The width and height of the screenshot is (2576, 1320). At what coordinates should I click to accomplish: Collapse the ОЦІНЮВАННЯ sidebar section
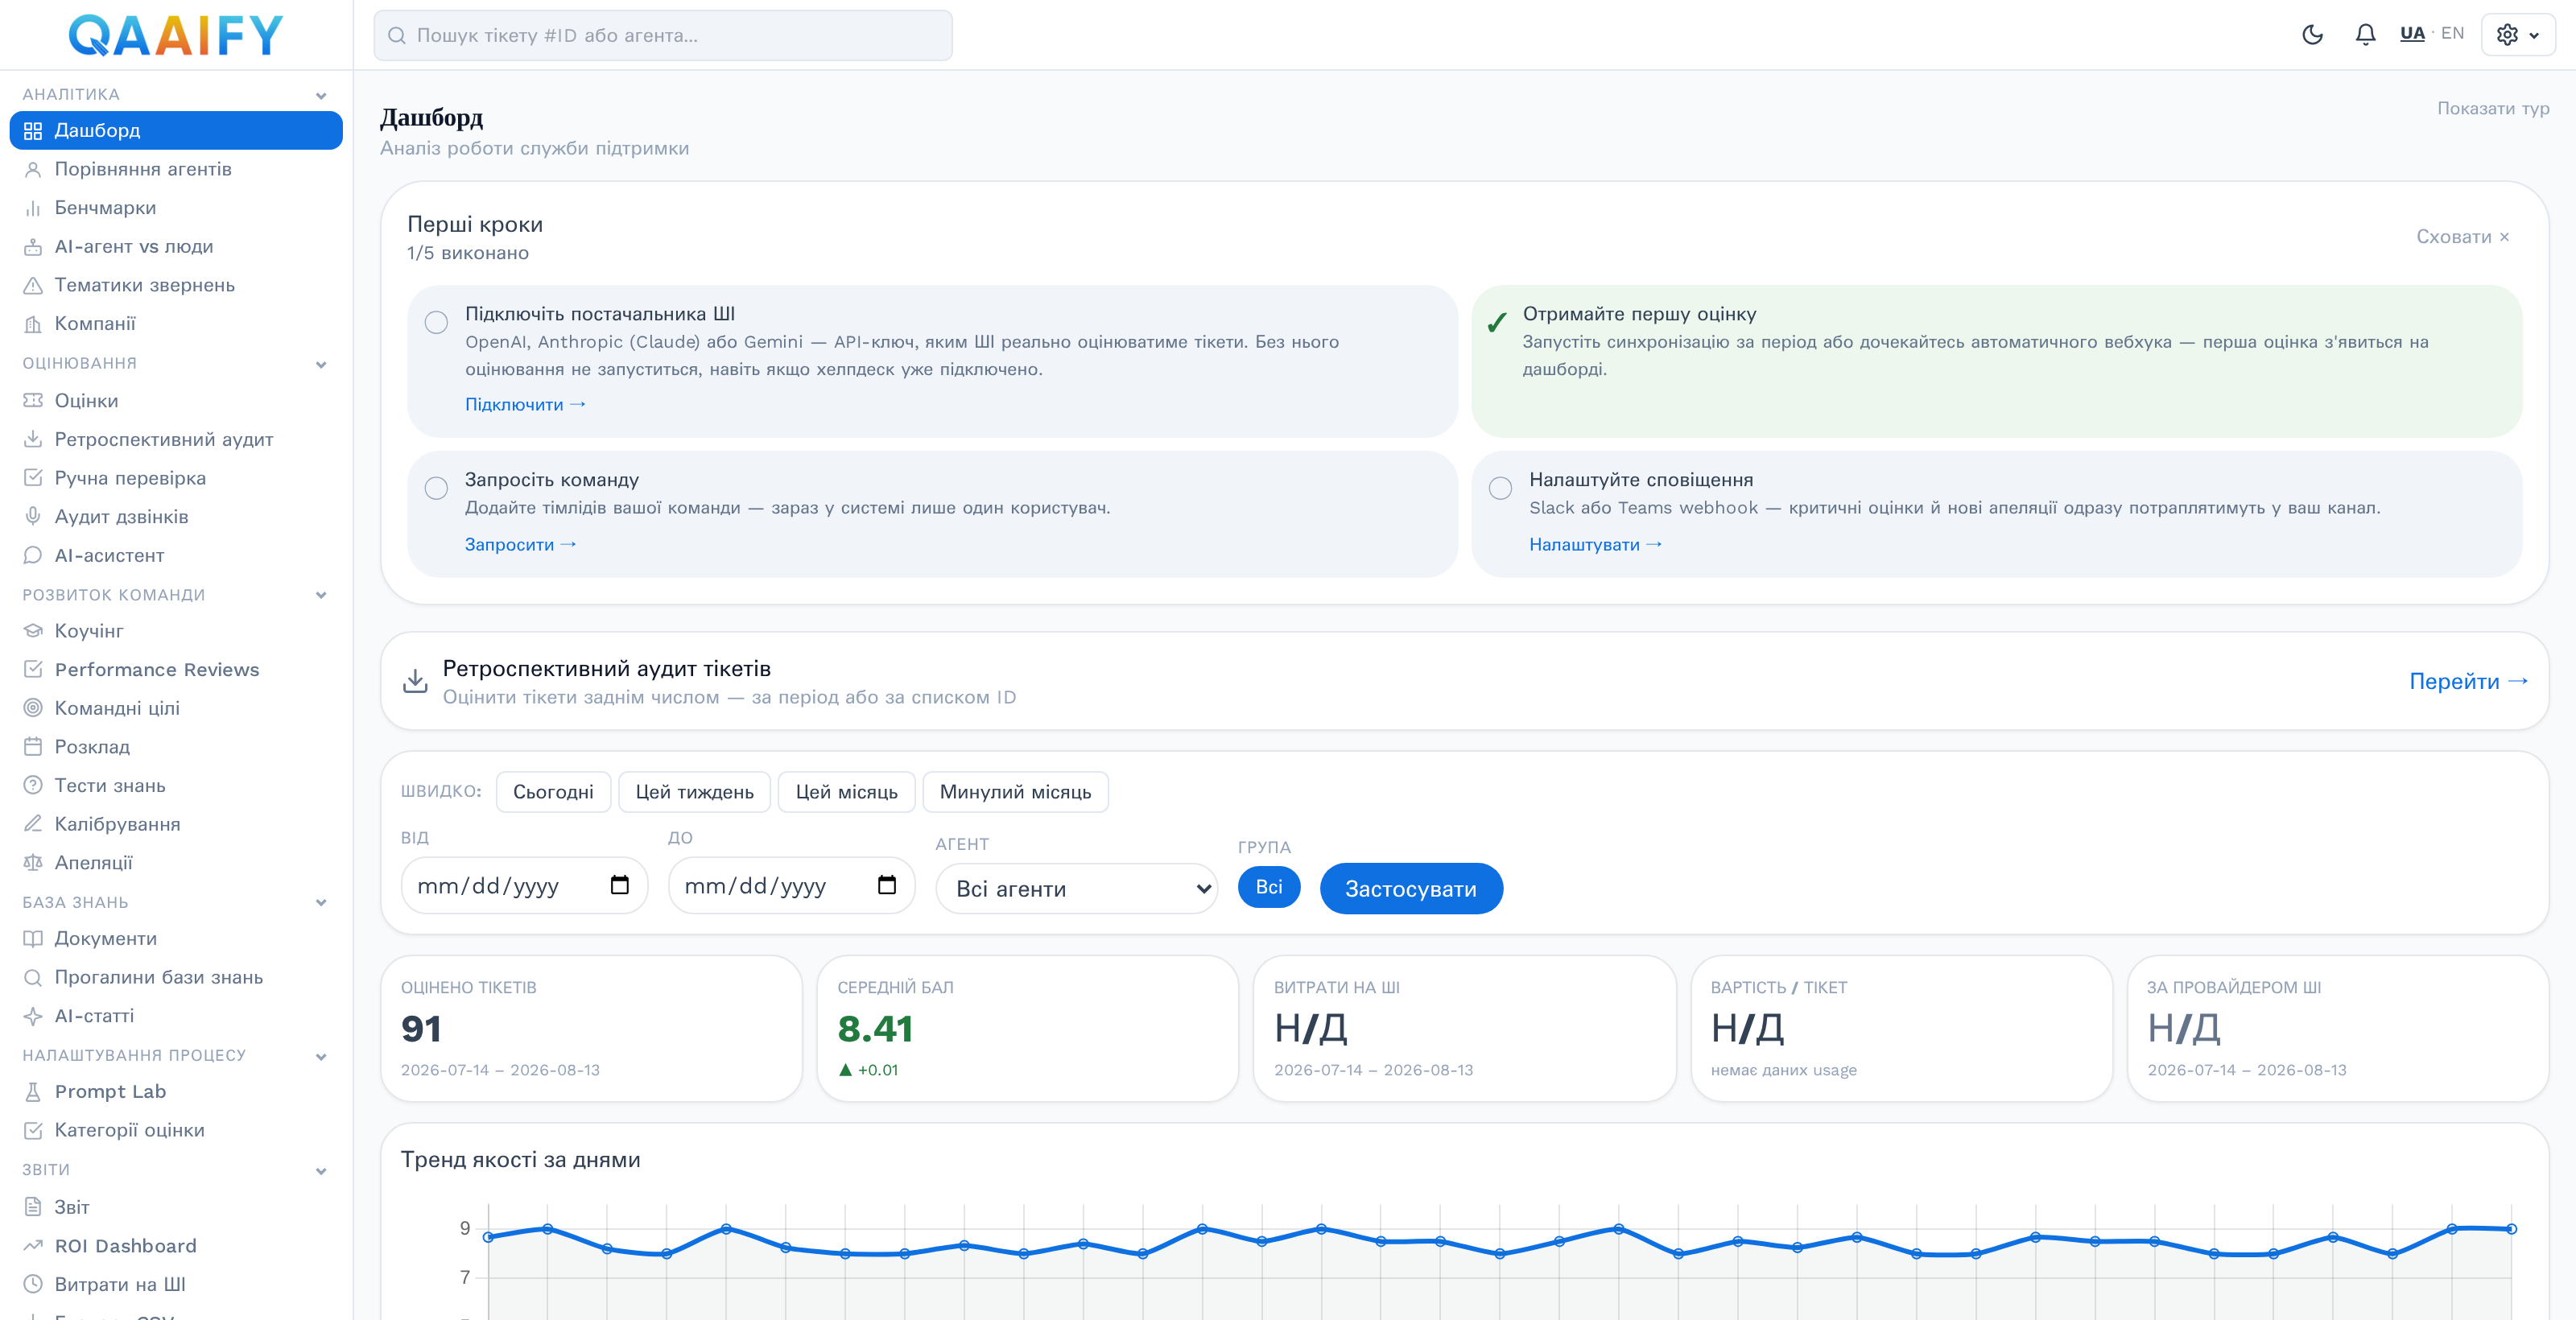[321, 365]
